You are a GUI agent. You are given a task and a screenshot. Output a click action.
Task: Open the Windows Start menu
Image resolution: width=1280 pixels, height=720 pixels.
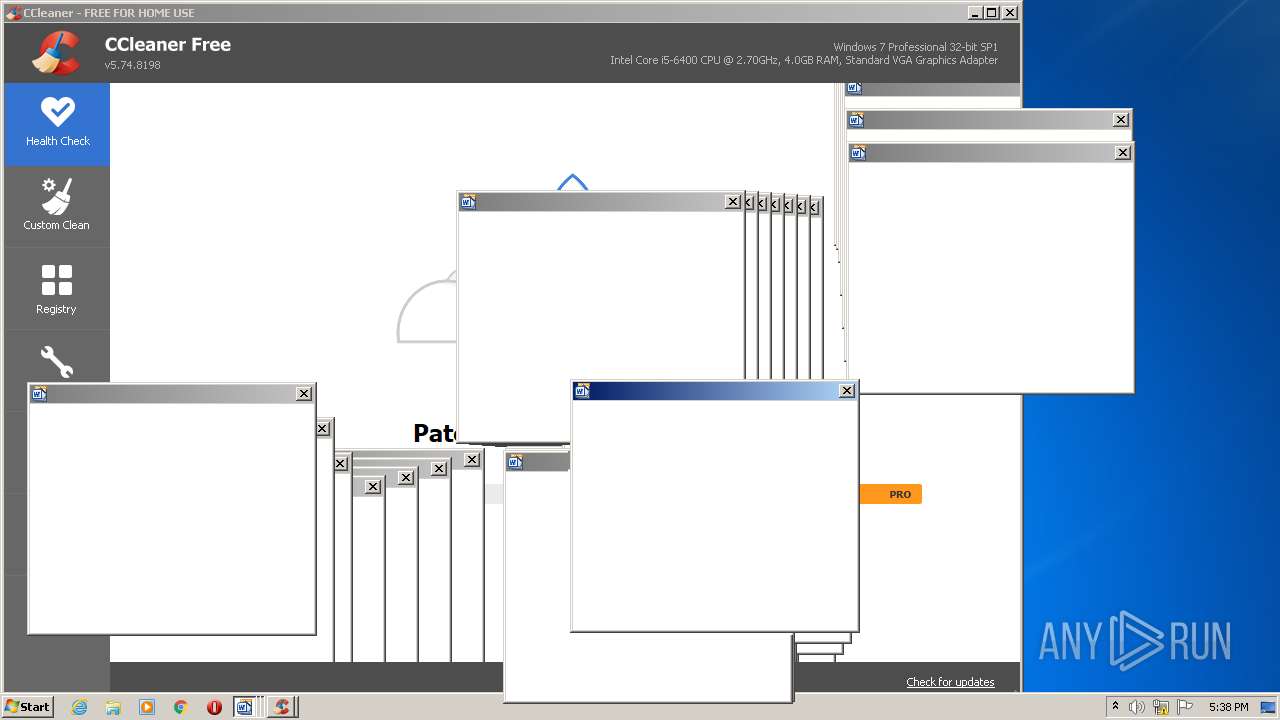27,707
